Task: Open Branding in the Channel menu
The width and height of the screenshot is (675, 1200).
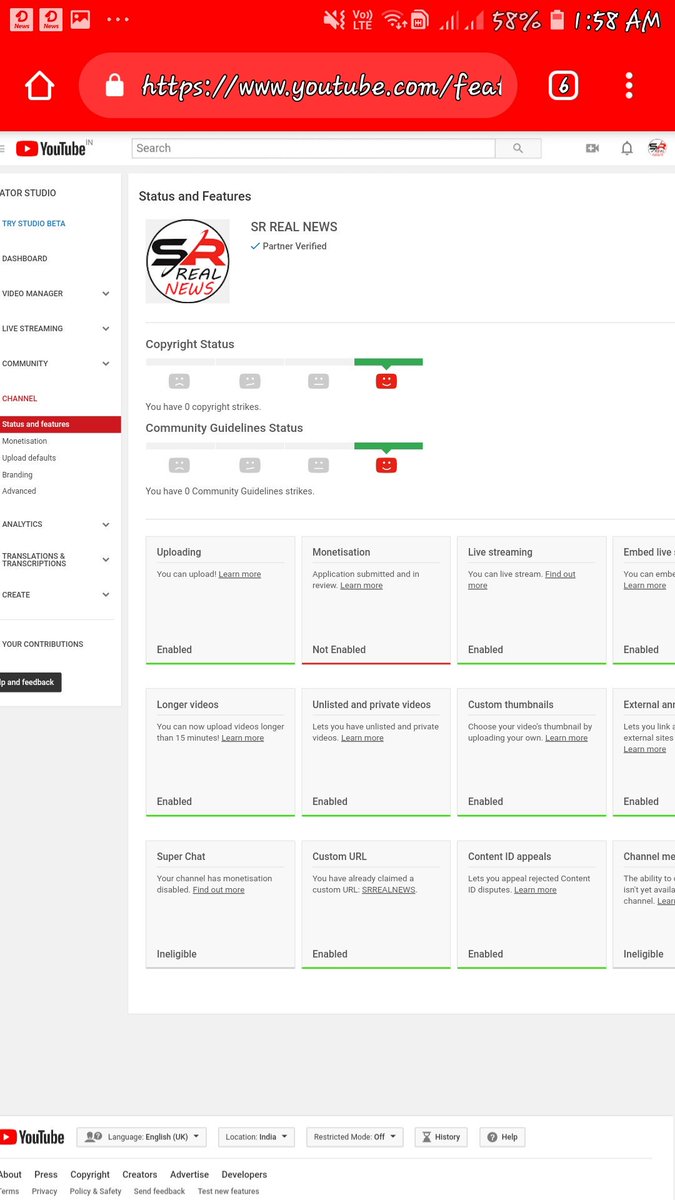Action: click(17, 475)
